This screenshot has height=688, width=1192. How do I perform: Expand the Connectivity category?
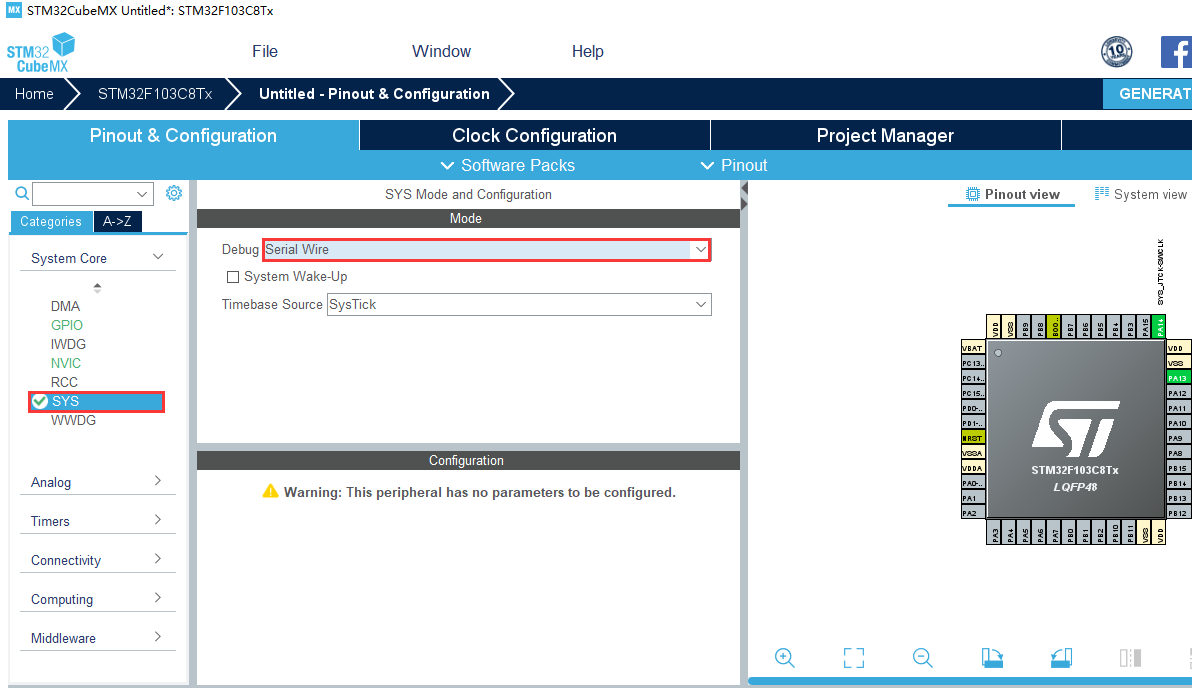158,559
